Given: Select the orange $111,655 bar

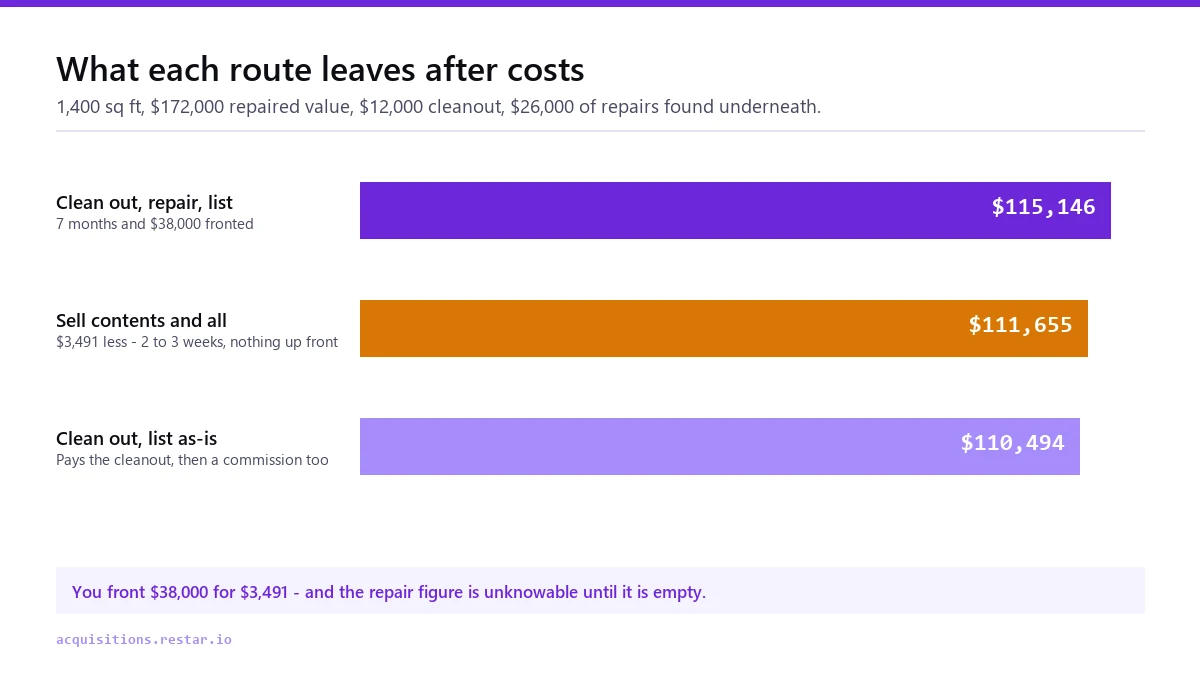Looking at the screenshot, I should point(724,328).
